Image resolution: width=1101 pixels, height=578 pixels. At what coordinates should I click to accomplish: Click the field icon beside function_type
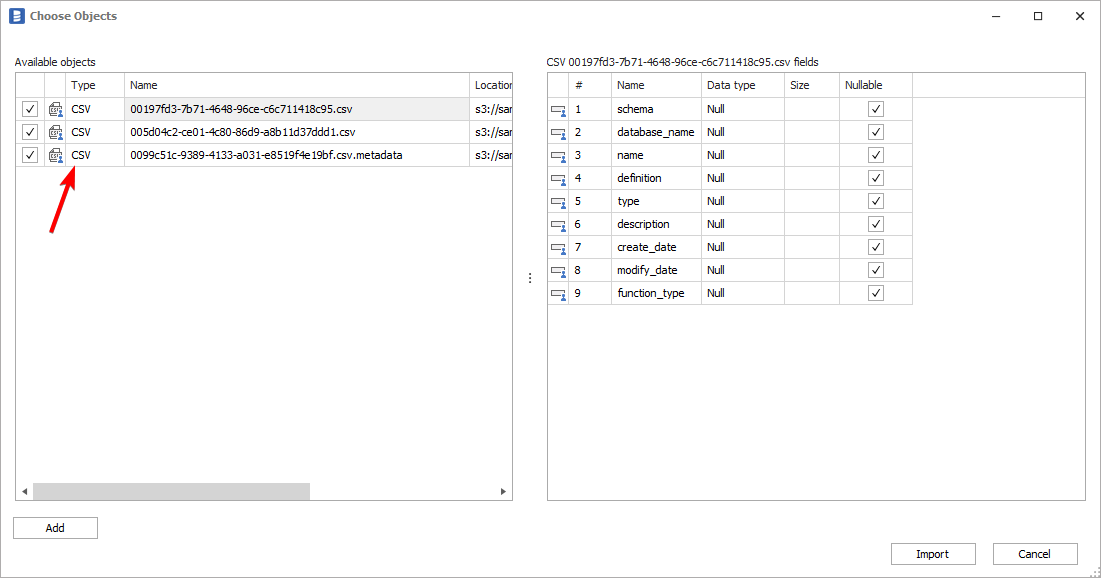click(x=559, y=292)
